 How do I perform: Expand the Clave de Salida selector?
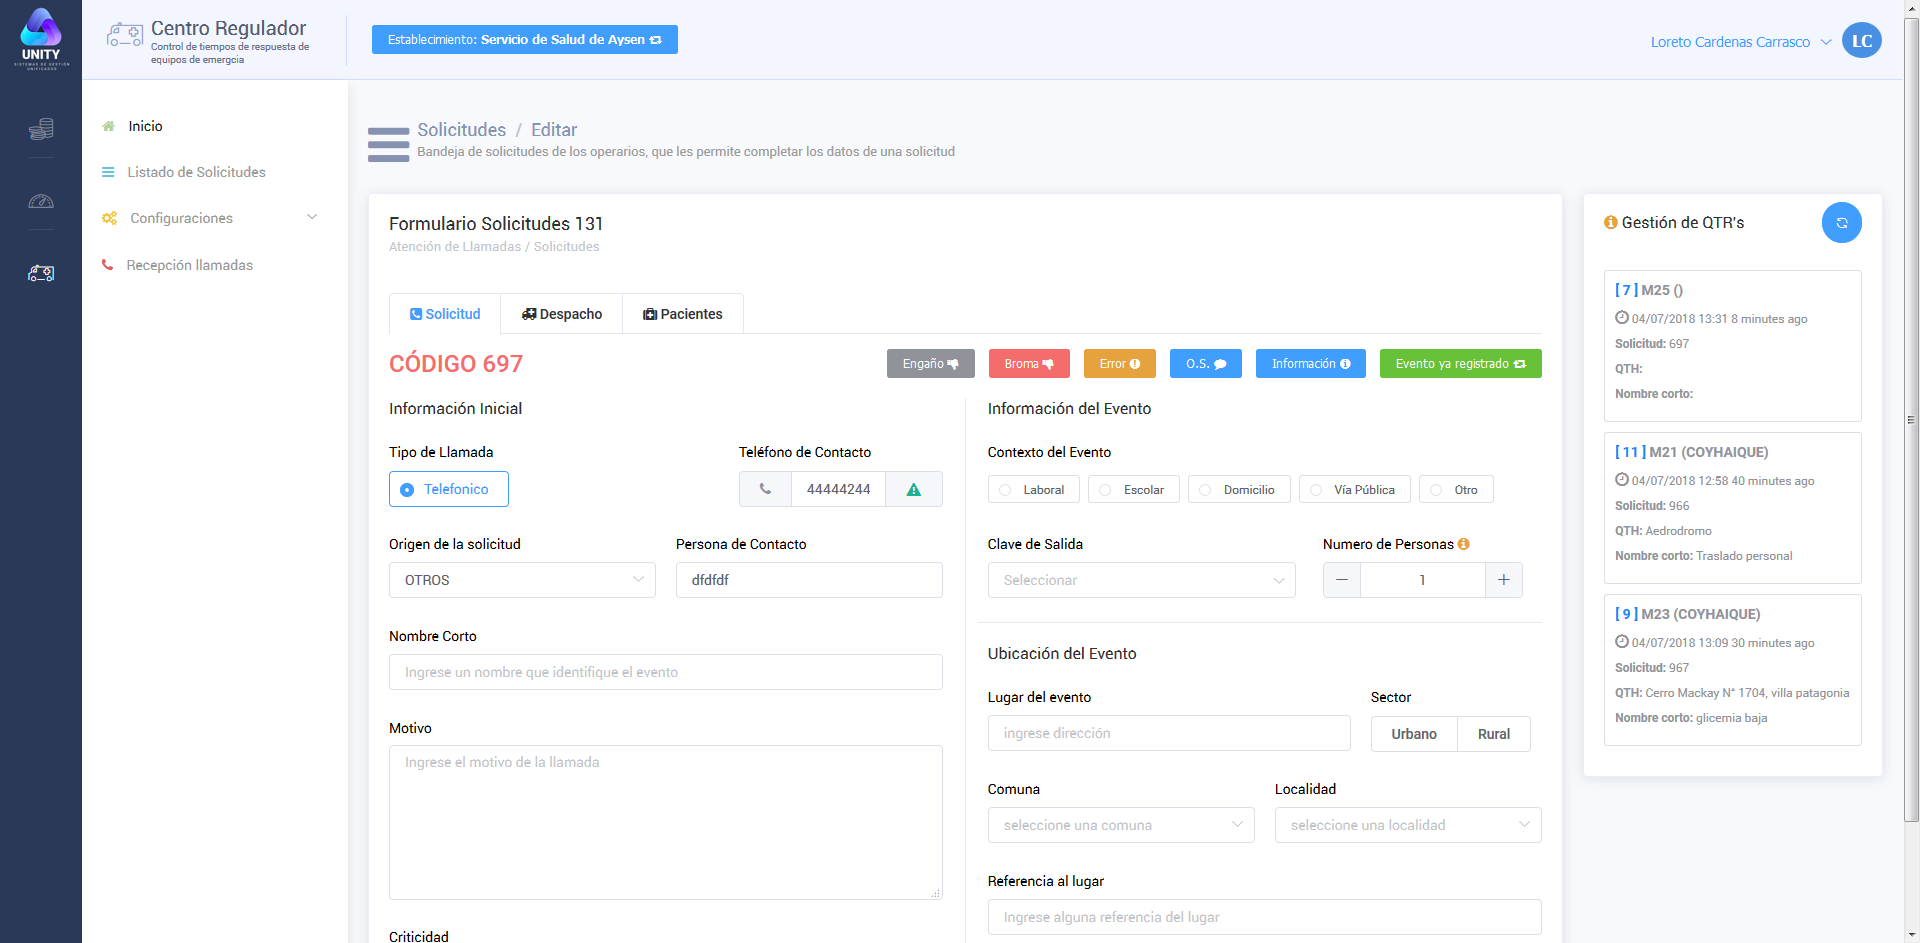pyautogui.click(x=1141, y=580)
